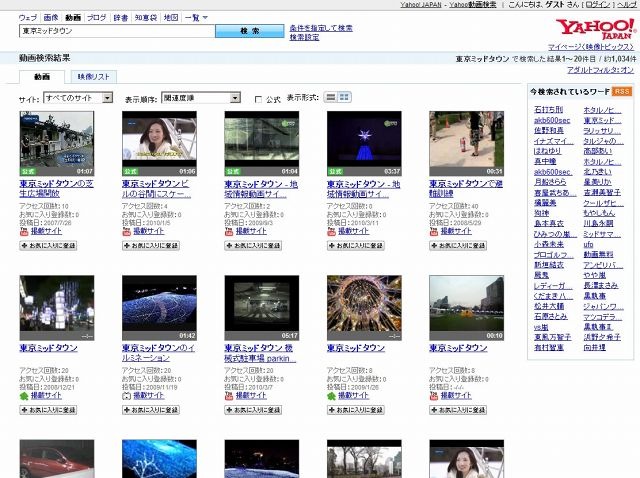640x478 pixels.
Task: Add 05:17 parking video to favorites
Action: click(x=253, y=410)
